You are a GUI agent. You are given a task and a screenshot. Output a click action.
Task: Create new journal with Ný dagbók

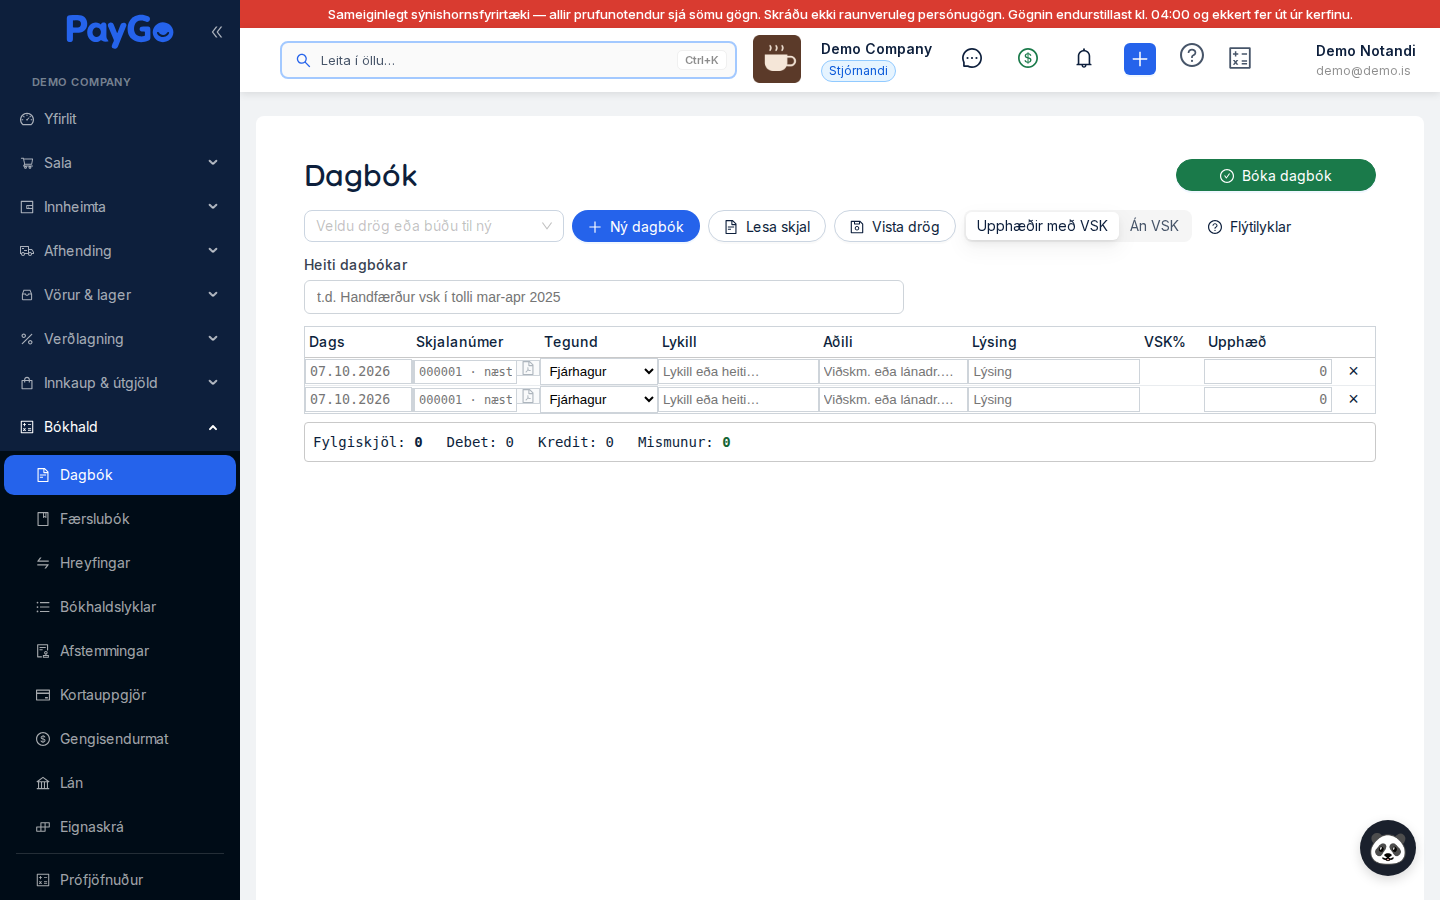tap(636, 226)
